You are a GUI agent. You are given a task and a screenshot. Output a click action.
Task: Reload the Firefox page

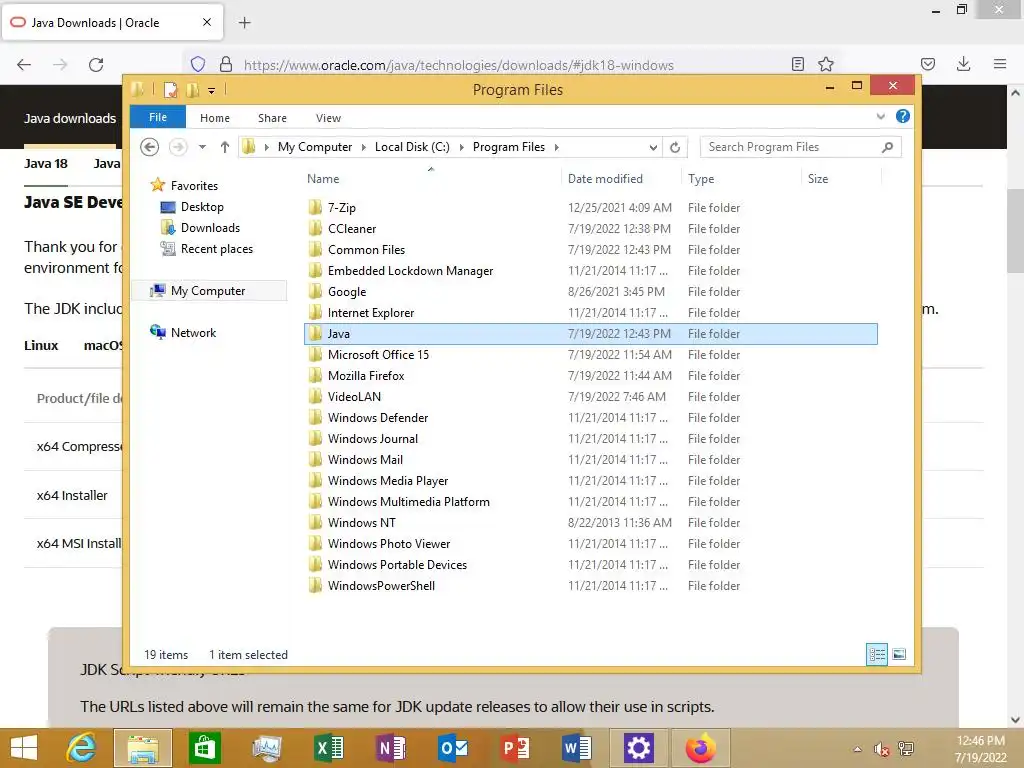click(96, 65)
